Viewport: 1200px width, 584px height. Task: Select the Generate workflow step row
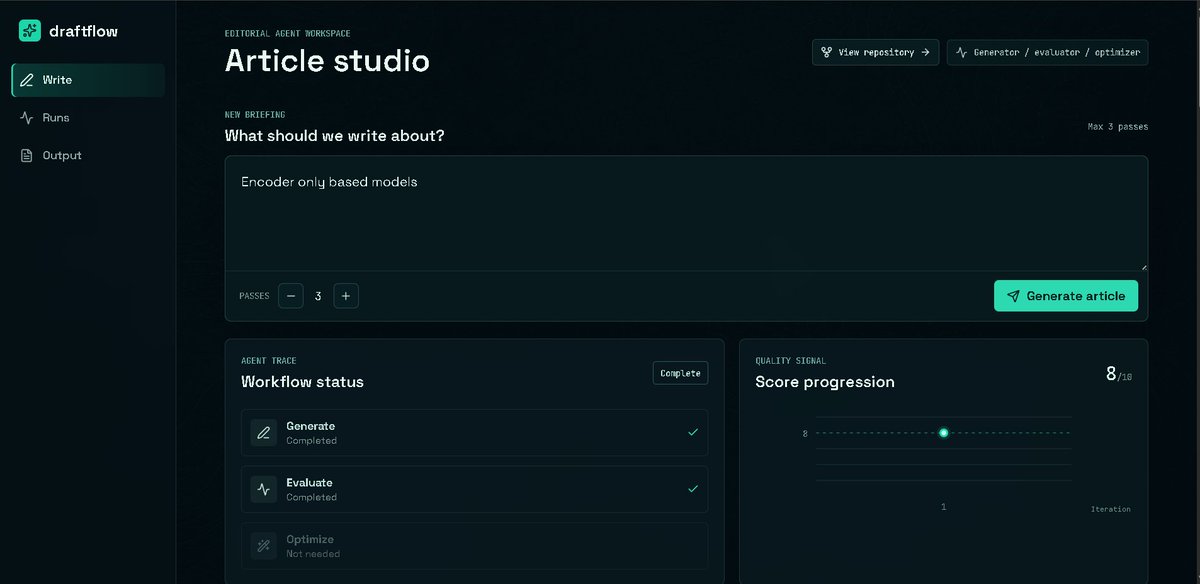click(474, 433)
